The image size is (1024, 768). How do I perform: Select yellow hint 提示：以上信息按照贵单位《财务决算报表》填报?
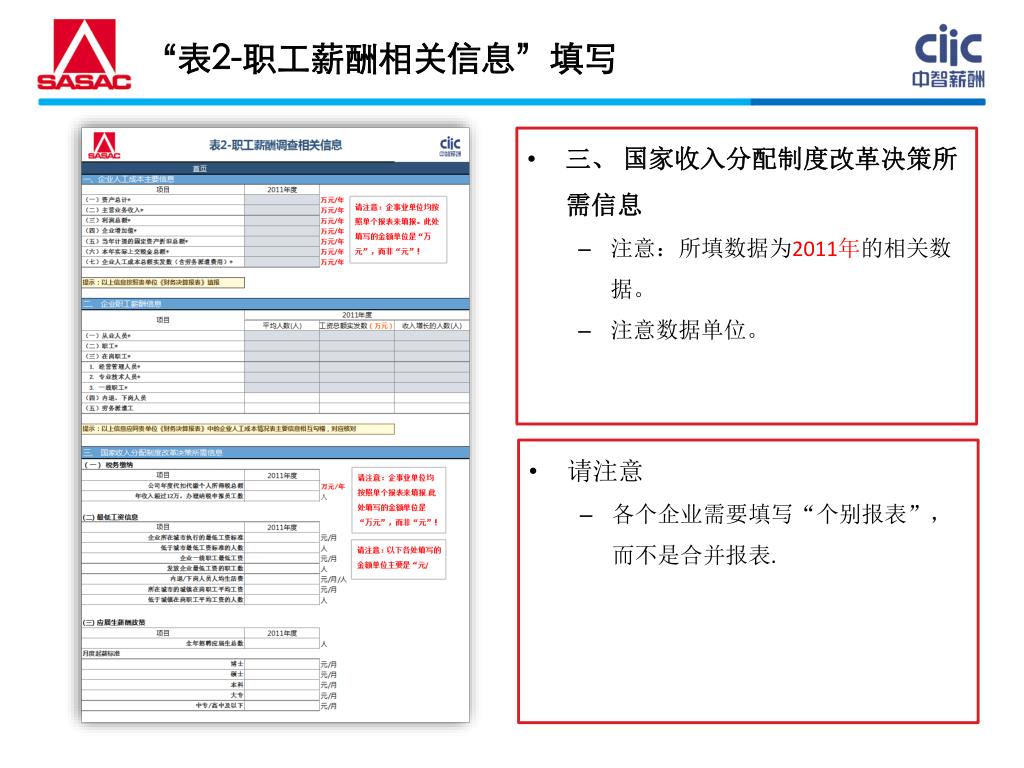click(x=163, y=283)
